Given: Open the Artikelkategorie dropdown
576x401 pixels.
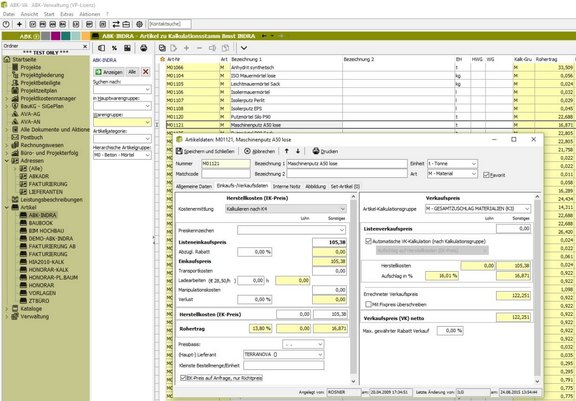Looking at the screenshot, I should [148, 138].
